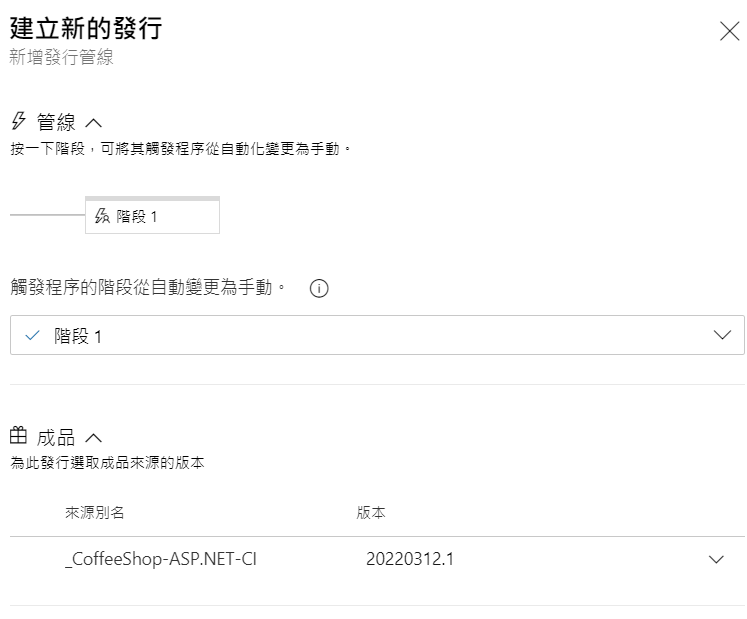747x619 pixels.
Task: Click the checkmark icon in the stage dropdown
Action: coord(32,336)
